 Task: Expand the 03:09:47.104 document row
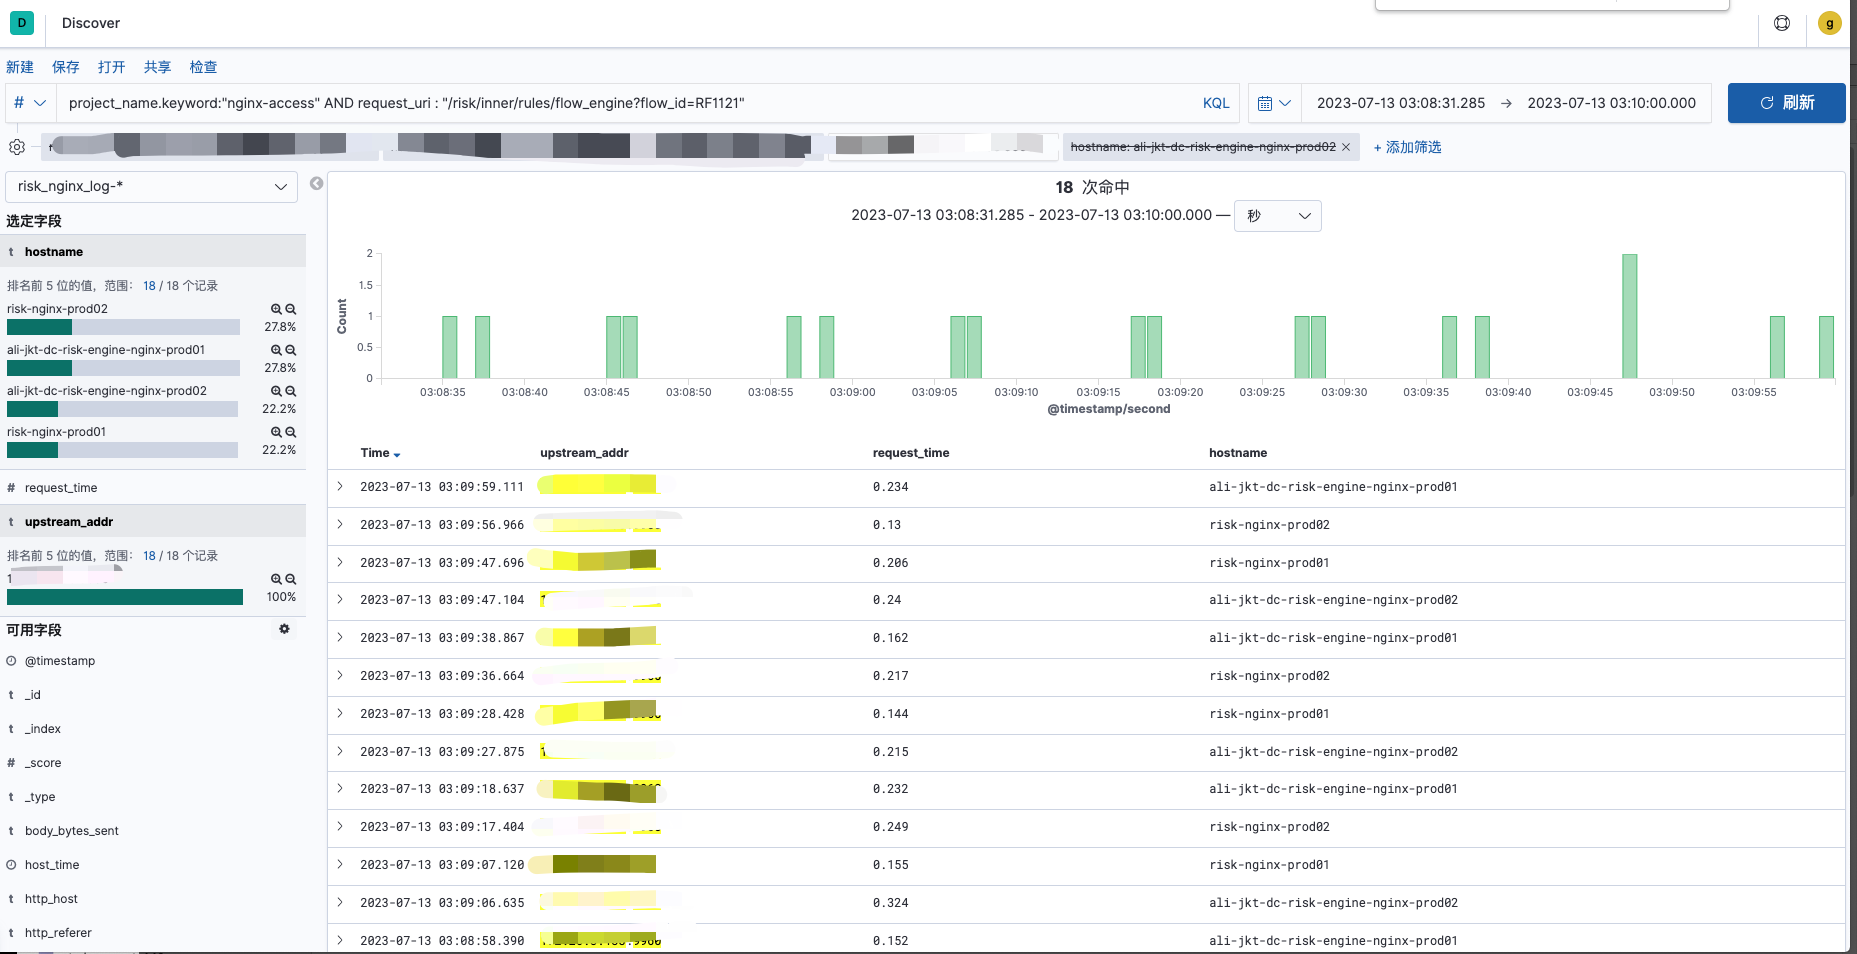(340, 599)
